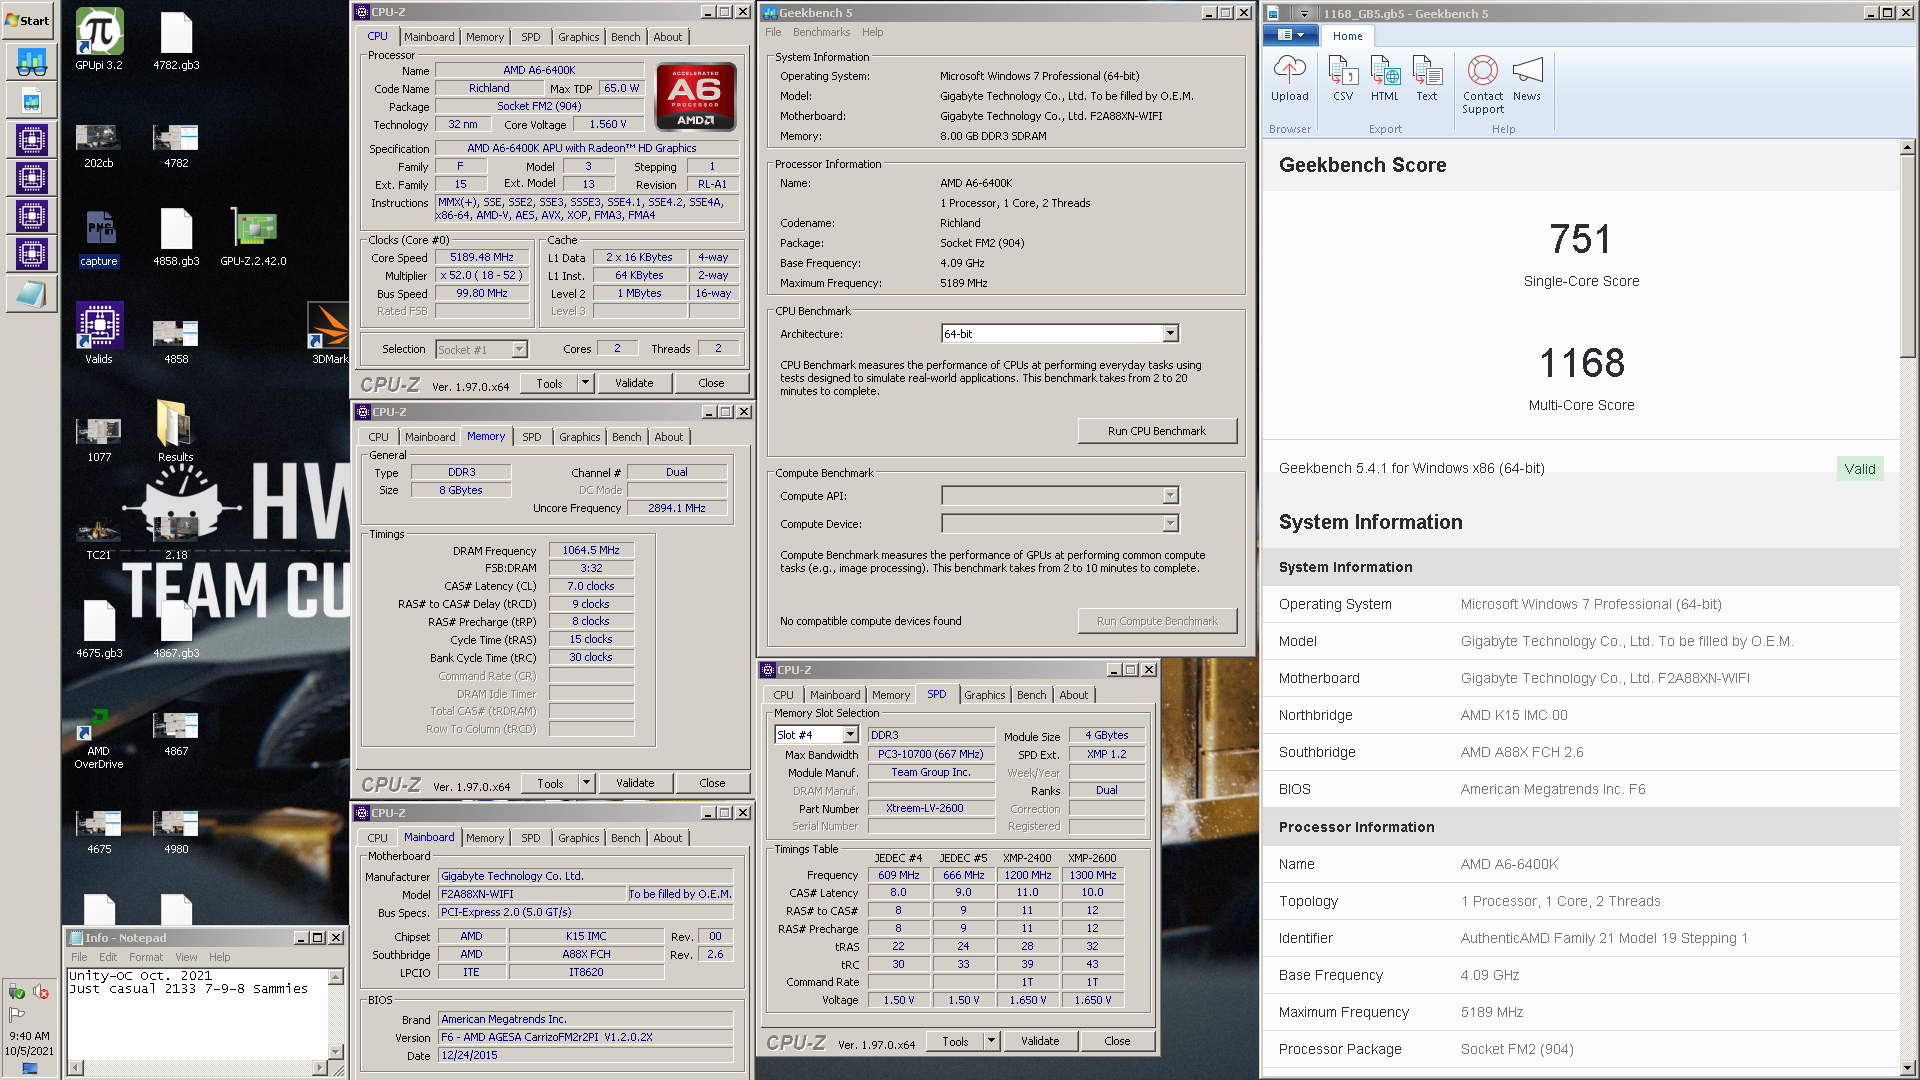Viewport: 1920px width, 1080px height.
Task: Open Tools dropdown arrow in SPD CPU-Z window
Action: (x=991, y=1041)
